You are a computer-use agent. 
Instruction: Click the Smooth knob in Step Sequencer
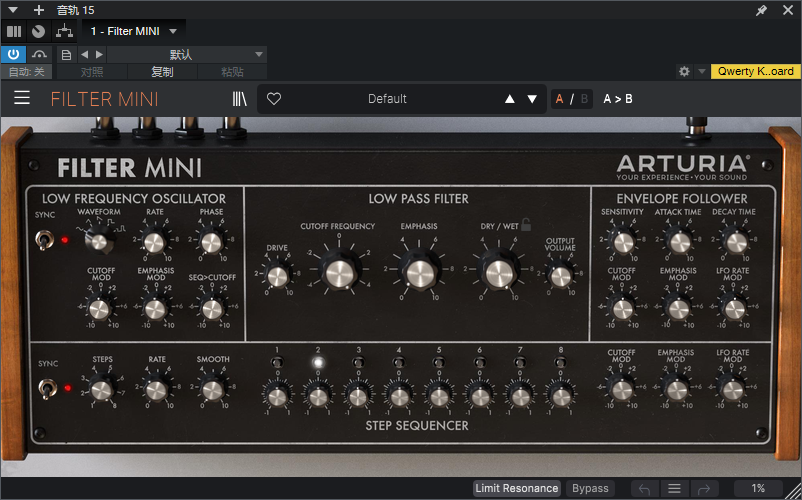(213, 390)
